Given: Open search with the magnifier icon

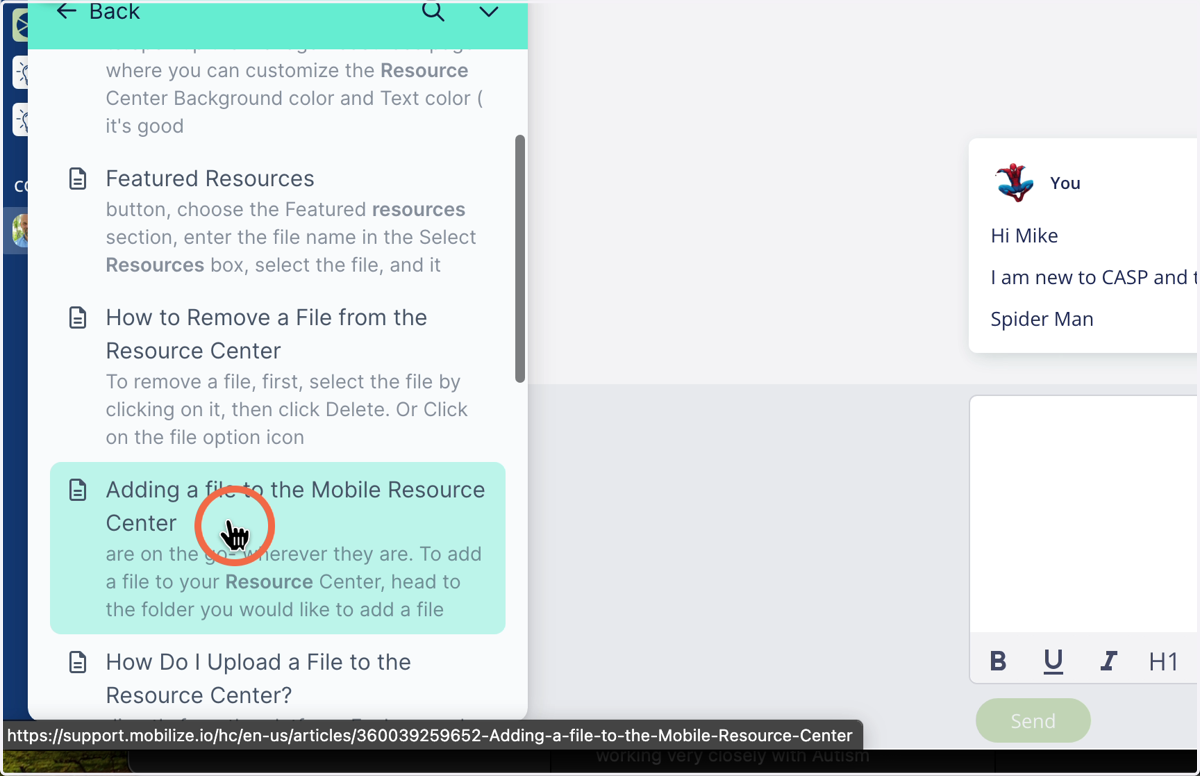Looking at the screenshot, I should (433, 11).
